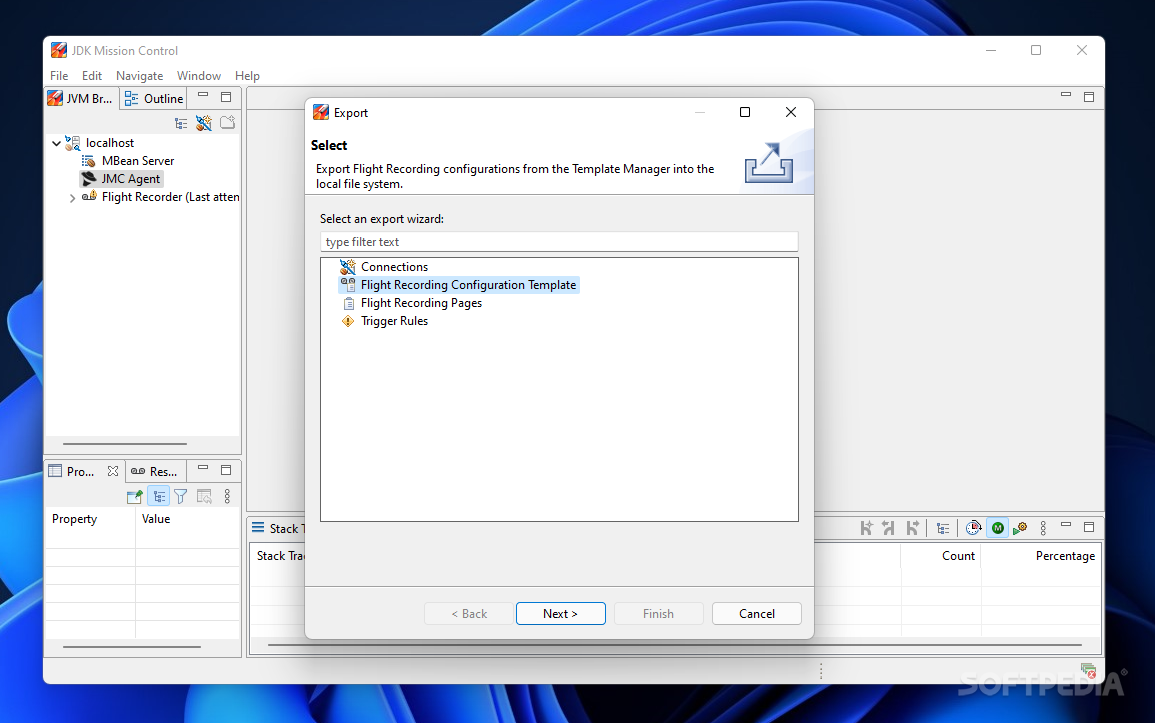Close the Properties tab

click(113, 471)
